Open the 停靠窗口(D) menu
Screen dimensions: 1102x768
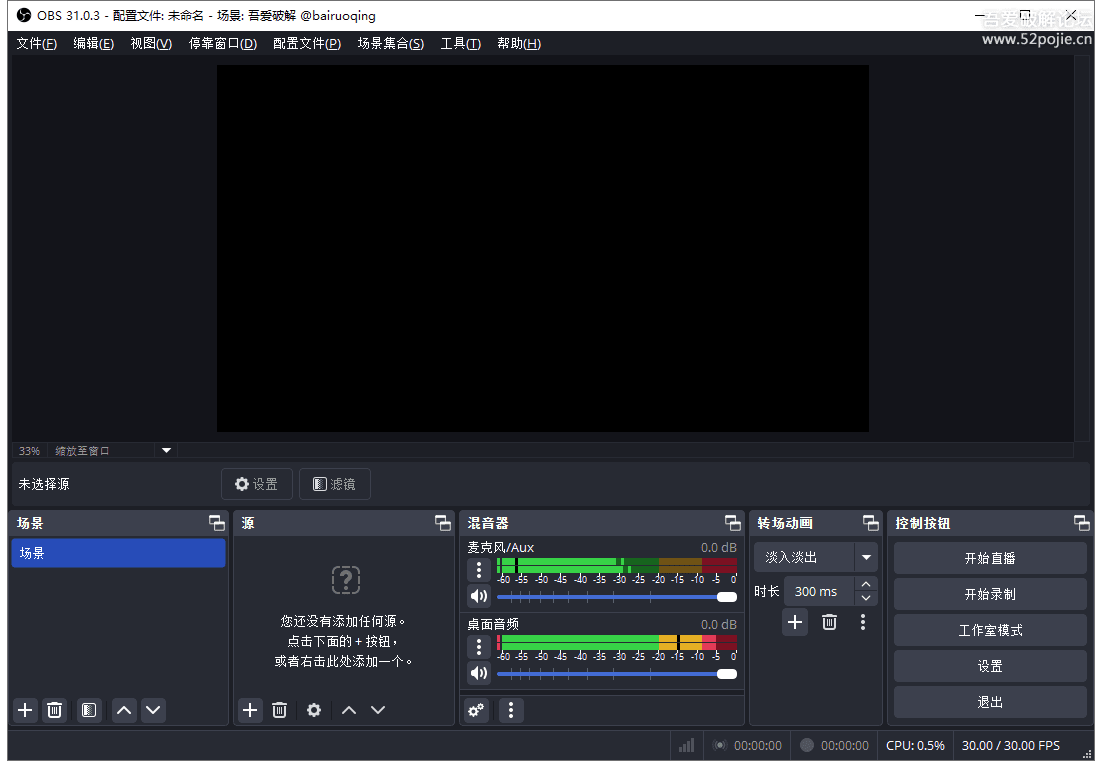(223, 44)
